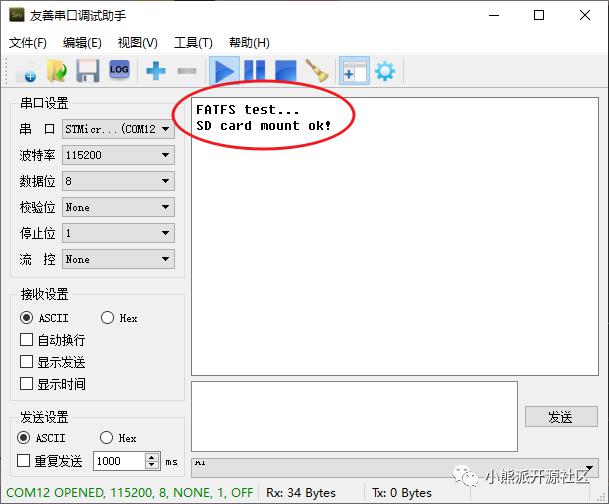Click the send message text box

pyautogui.click(x=354, y=416)
